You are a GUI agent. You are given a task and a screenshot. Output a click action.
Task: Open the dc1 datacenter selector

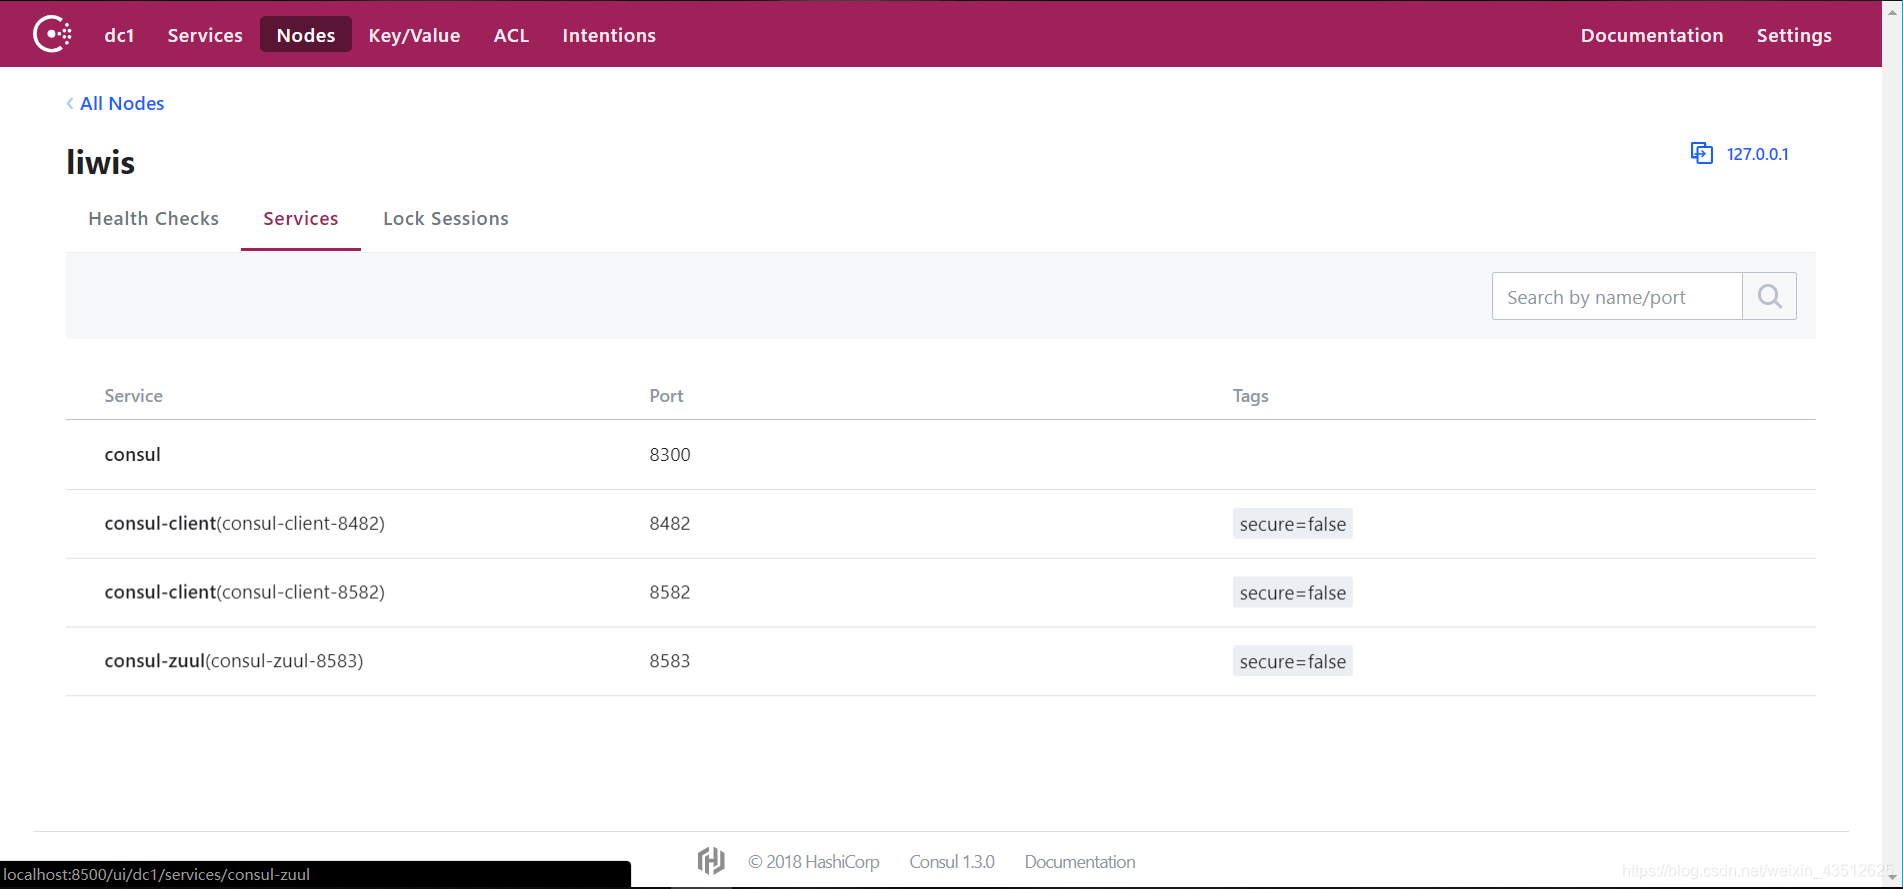(x=119, y=35)
